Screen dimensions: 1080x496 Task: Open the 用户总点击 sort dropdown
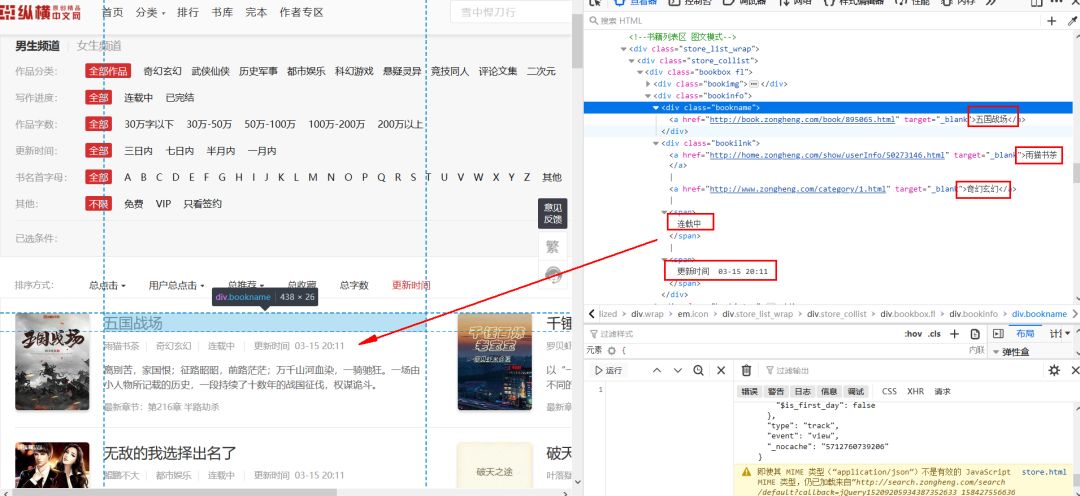[x=177, y=285]
